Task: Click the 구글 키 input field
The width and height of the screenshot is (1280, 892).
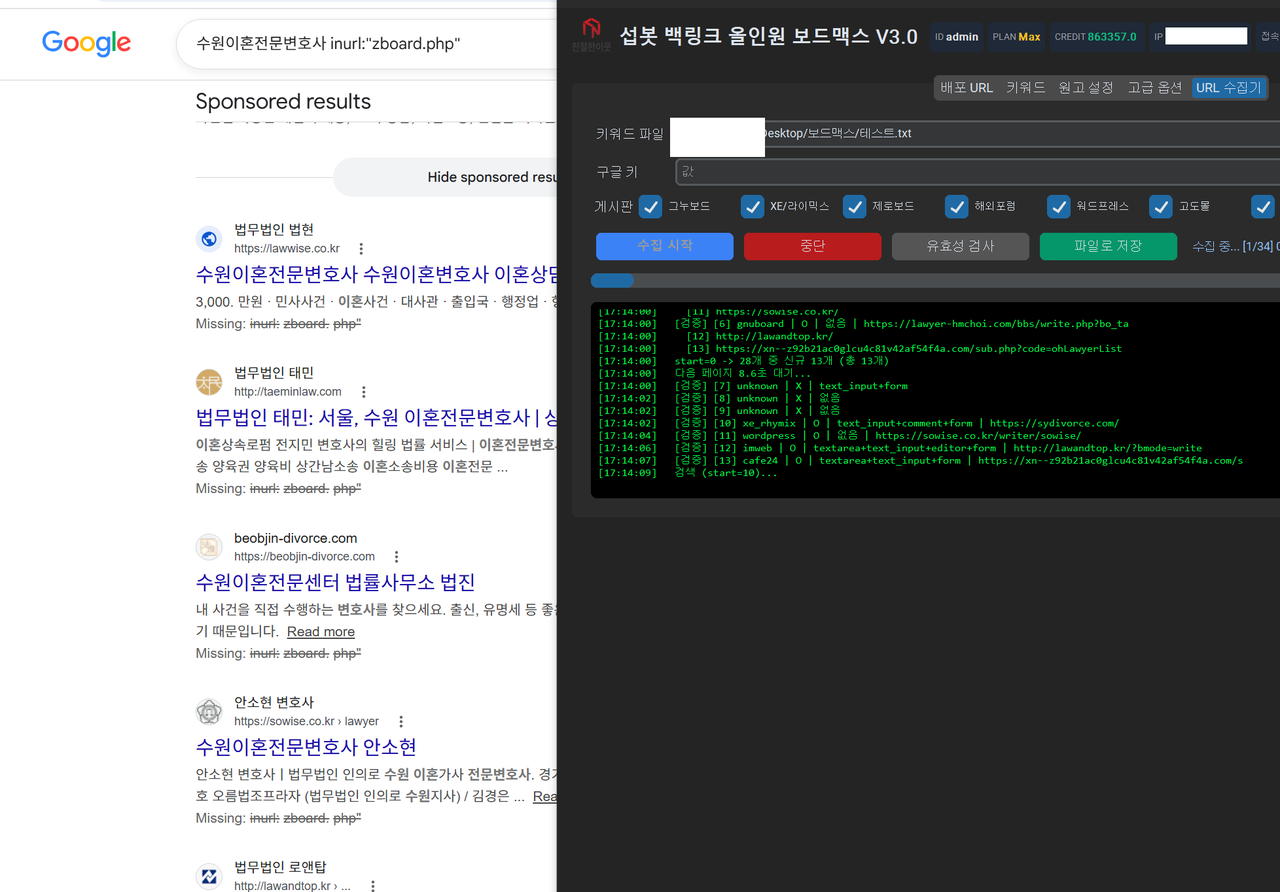Action: point(977,172)
